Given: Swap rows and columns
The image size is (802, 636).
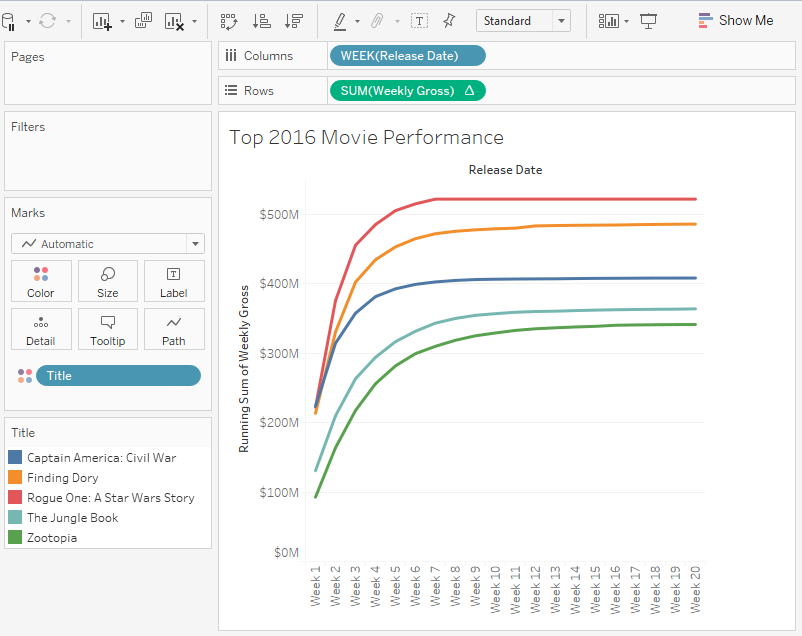Looking at the screenshot, I should coord(229,21).
